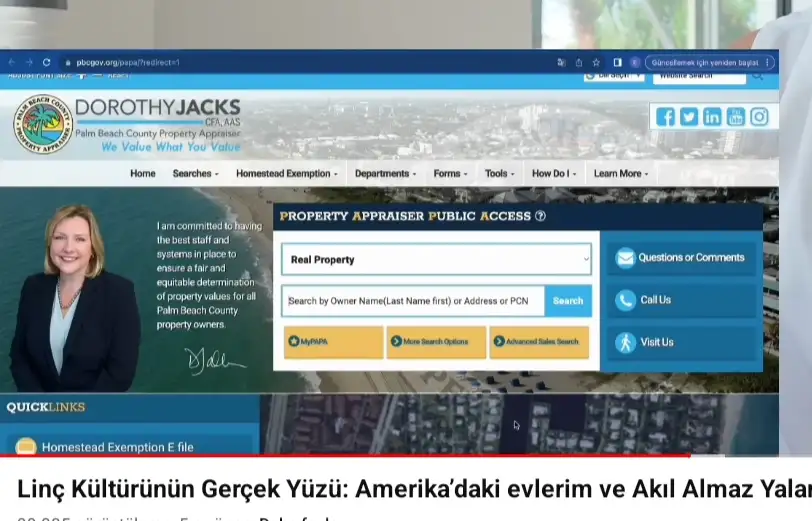The width and height of the screenshot is (812, 521).
Task: Click the help icon beside Public Access
Action: tap(540, 216)
